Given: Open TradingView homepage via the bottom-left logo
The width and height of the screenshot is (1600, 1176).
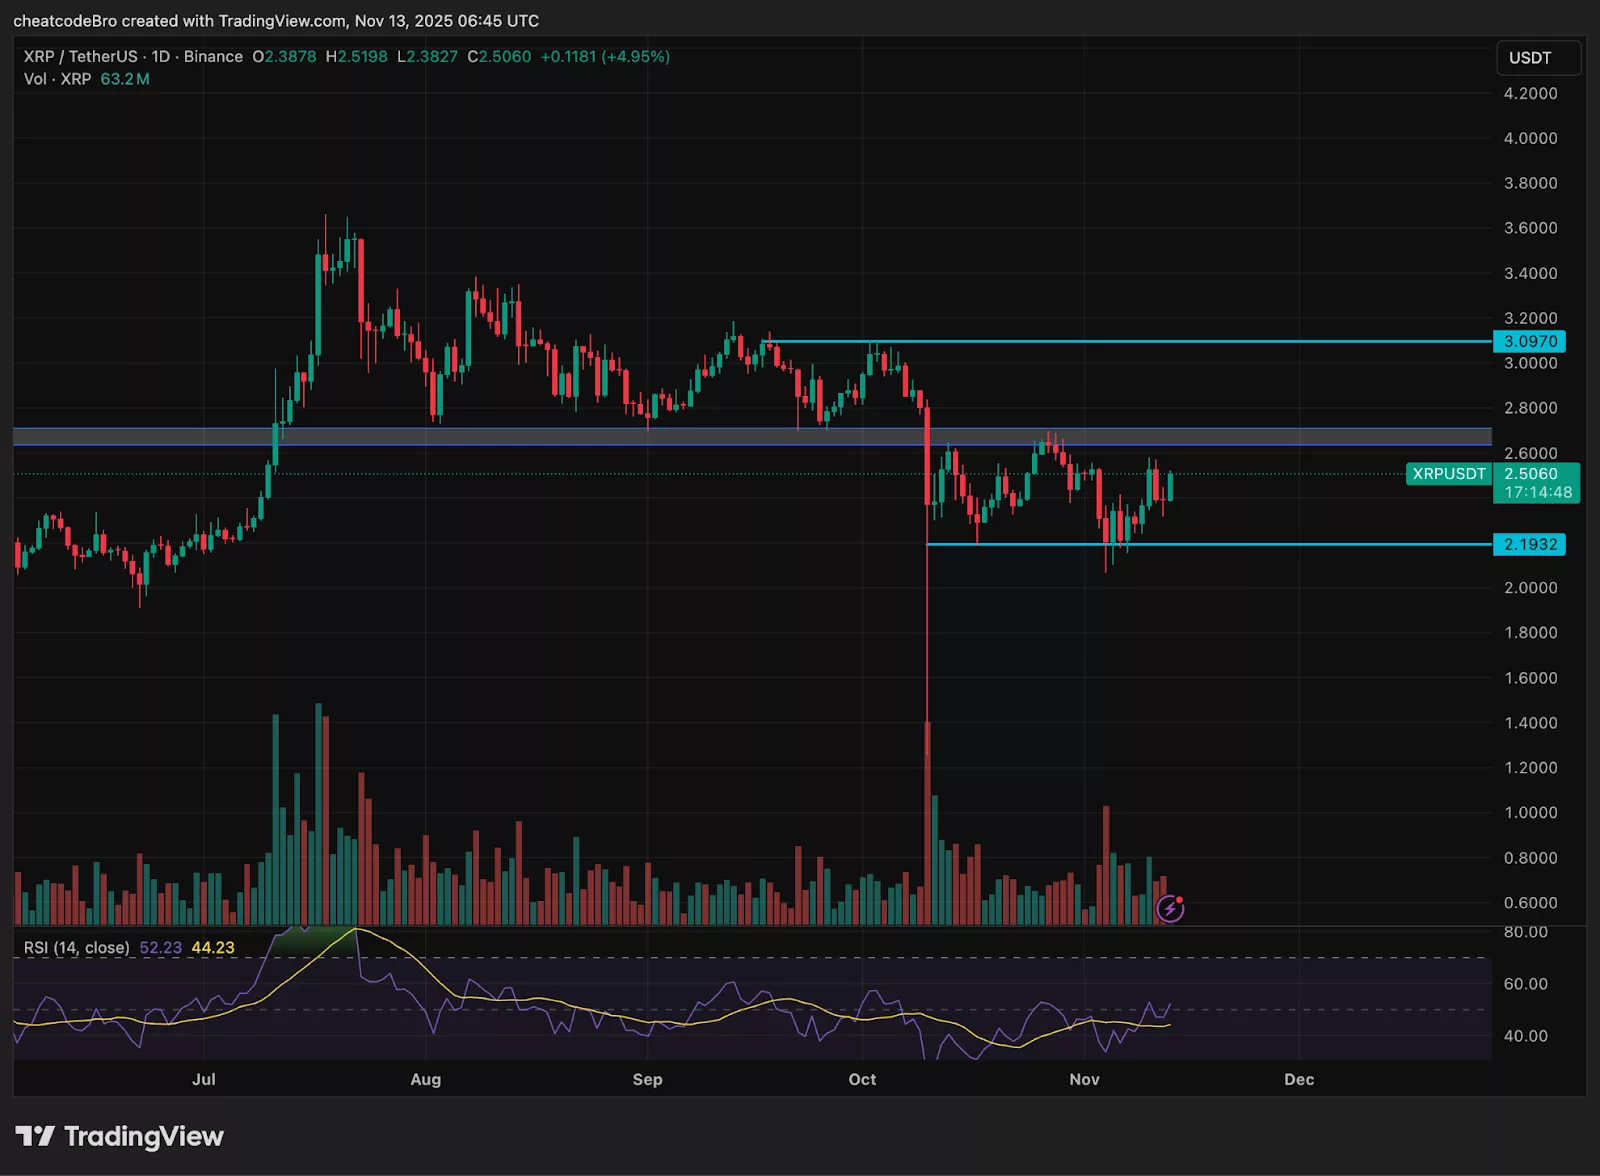Looking at the screenshot, I should [118, 1137].
